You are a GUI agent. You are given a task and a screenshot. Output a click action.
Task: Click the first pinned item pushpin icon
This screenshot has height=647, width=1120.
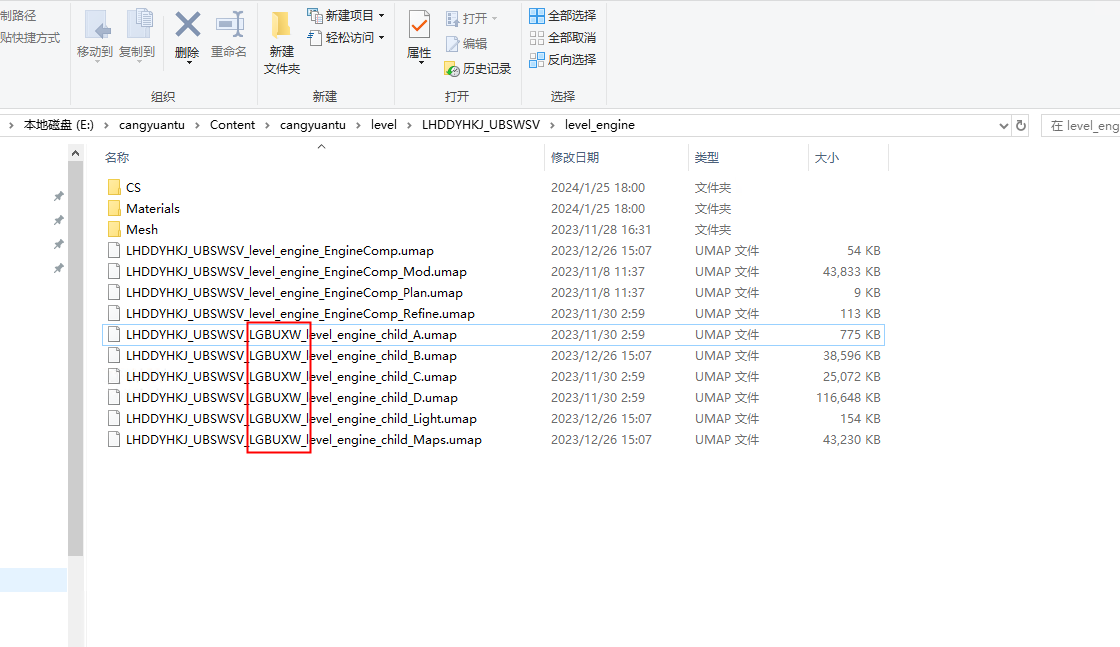click(x=59, y=196)
